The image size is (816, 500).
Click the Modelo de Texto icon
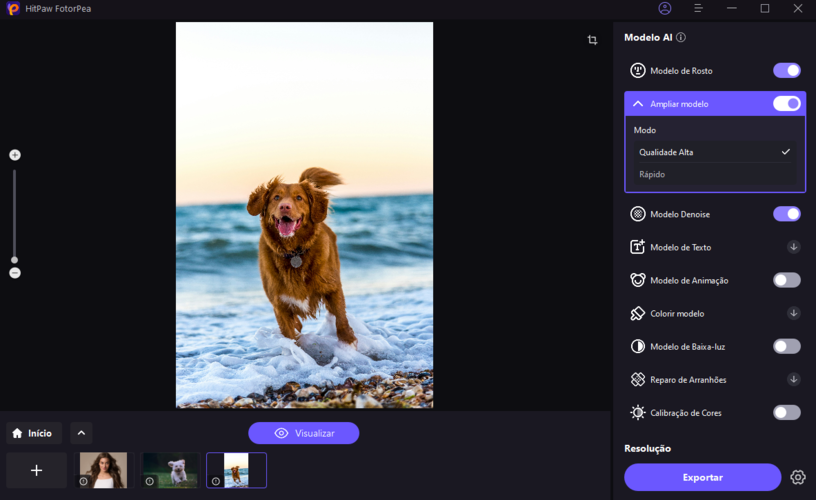[x=638, y=247]
